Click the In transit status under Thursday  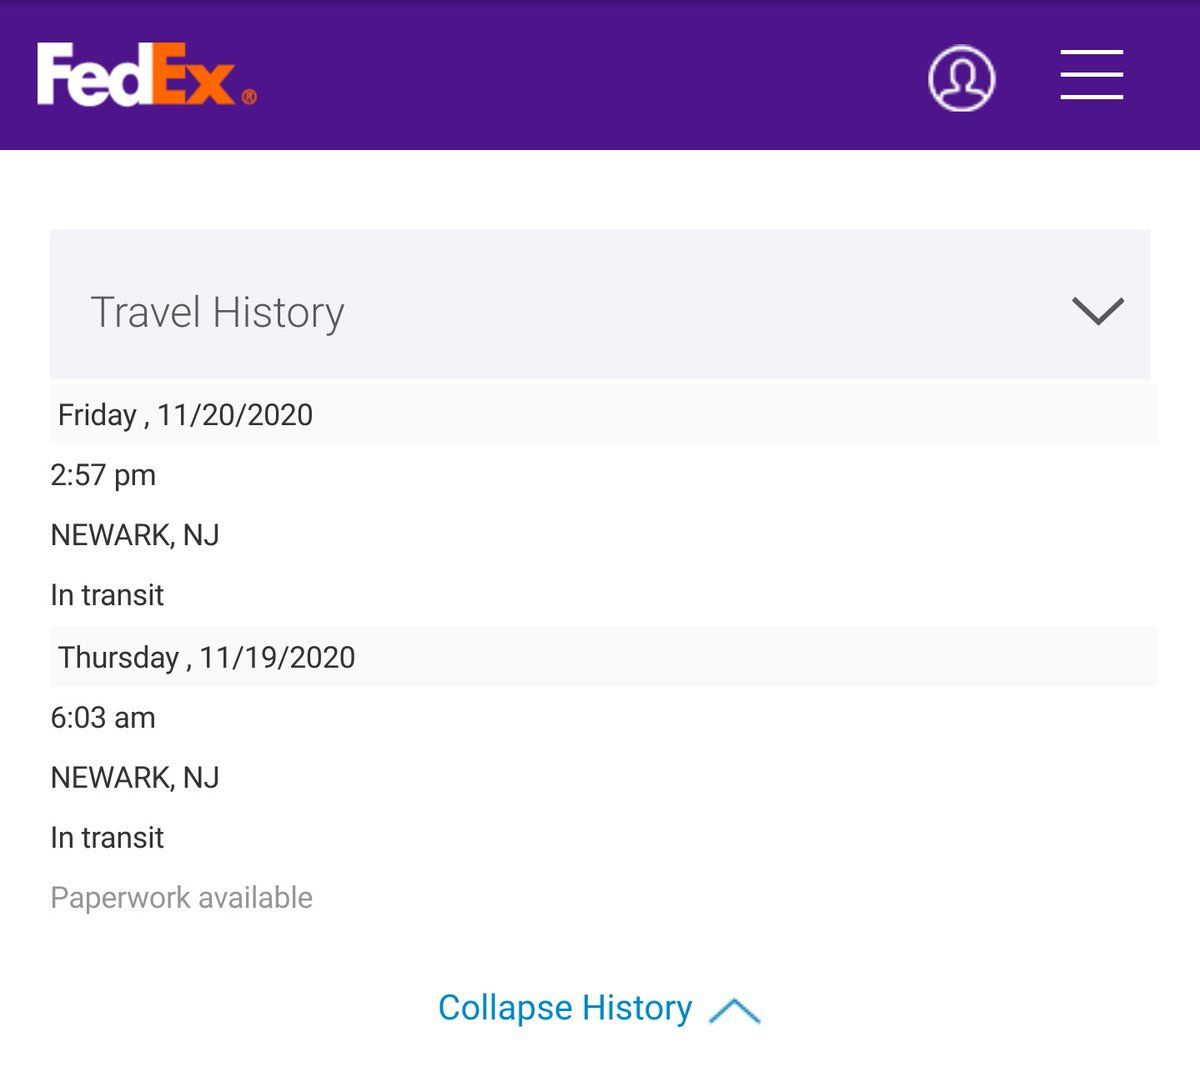[107, 837]
